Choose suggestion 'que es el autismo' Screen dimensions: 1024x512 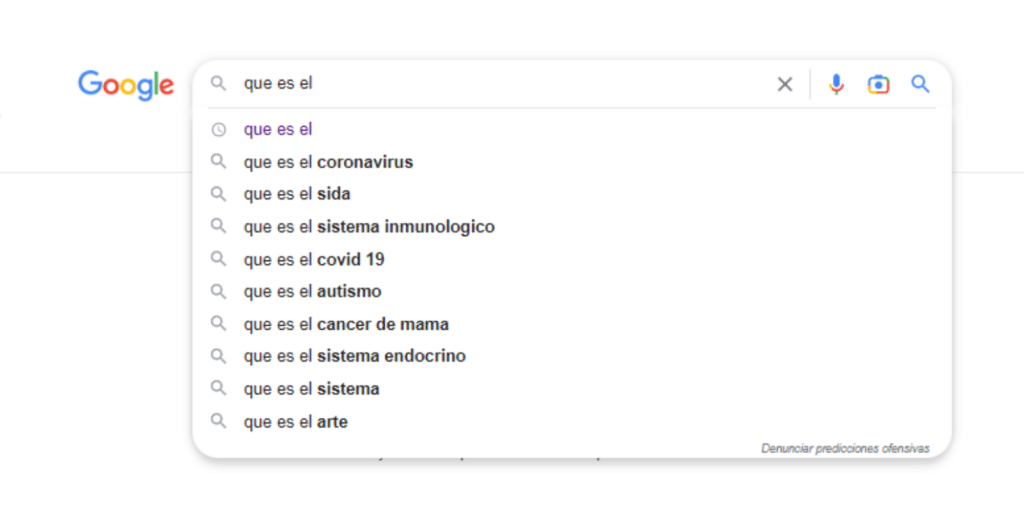point(571,291)
